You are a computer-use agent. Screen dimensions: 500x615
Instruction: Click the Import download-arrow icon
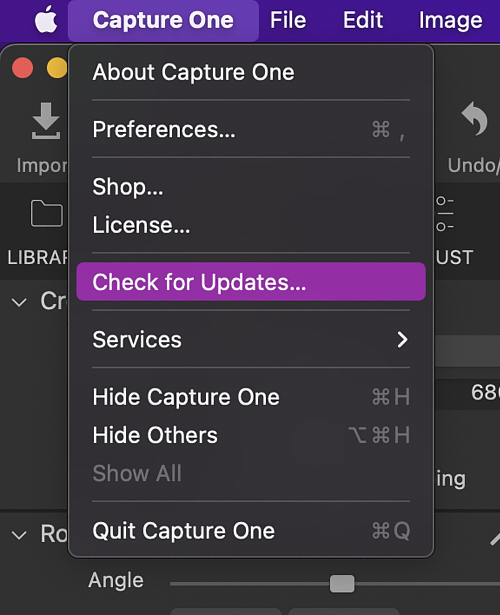point(46,121)
